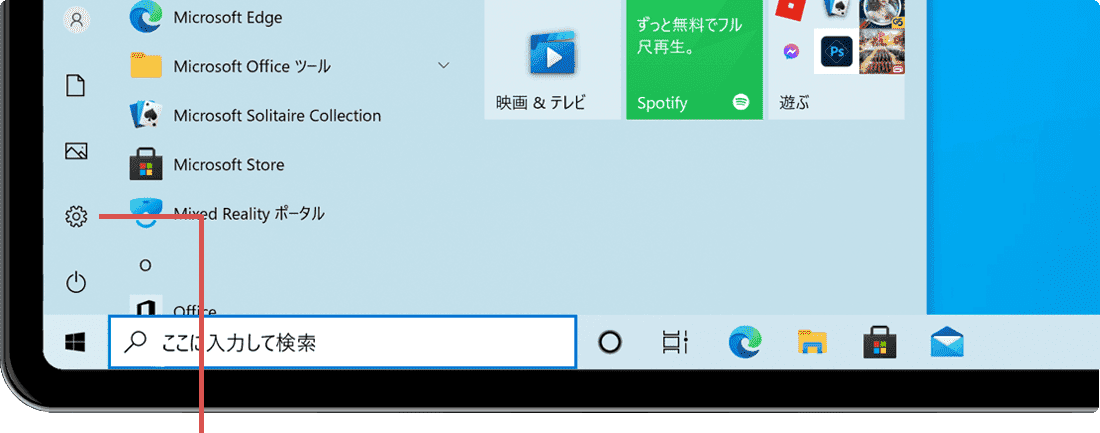Open the Documents icon in Start sidebar

76,86
